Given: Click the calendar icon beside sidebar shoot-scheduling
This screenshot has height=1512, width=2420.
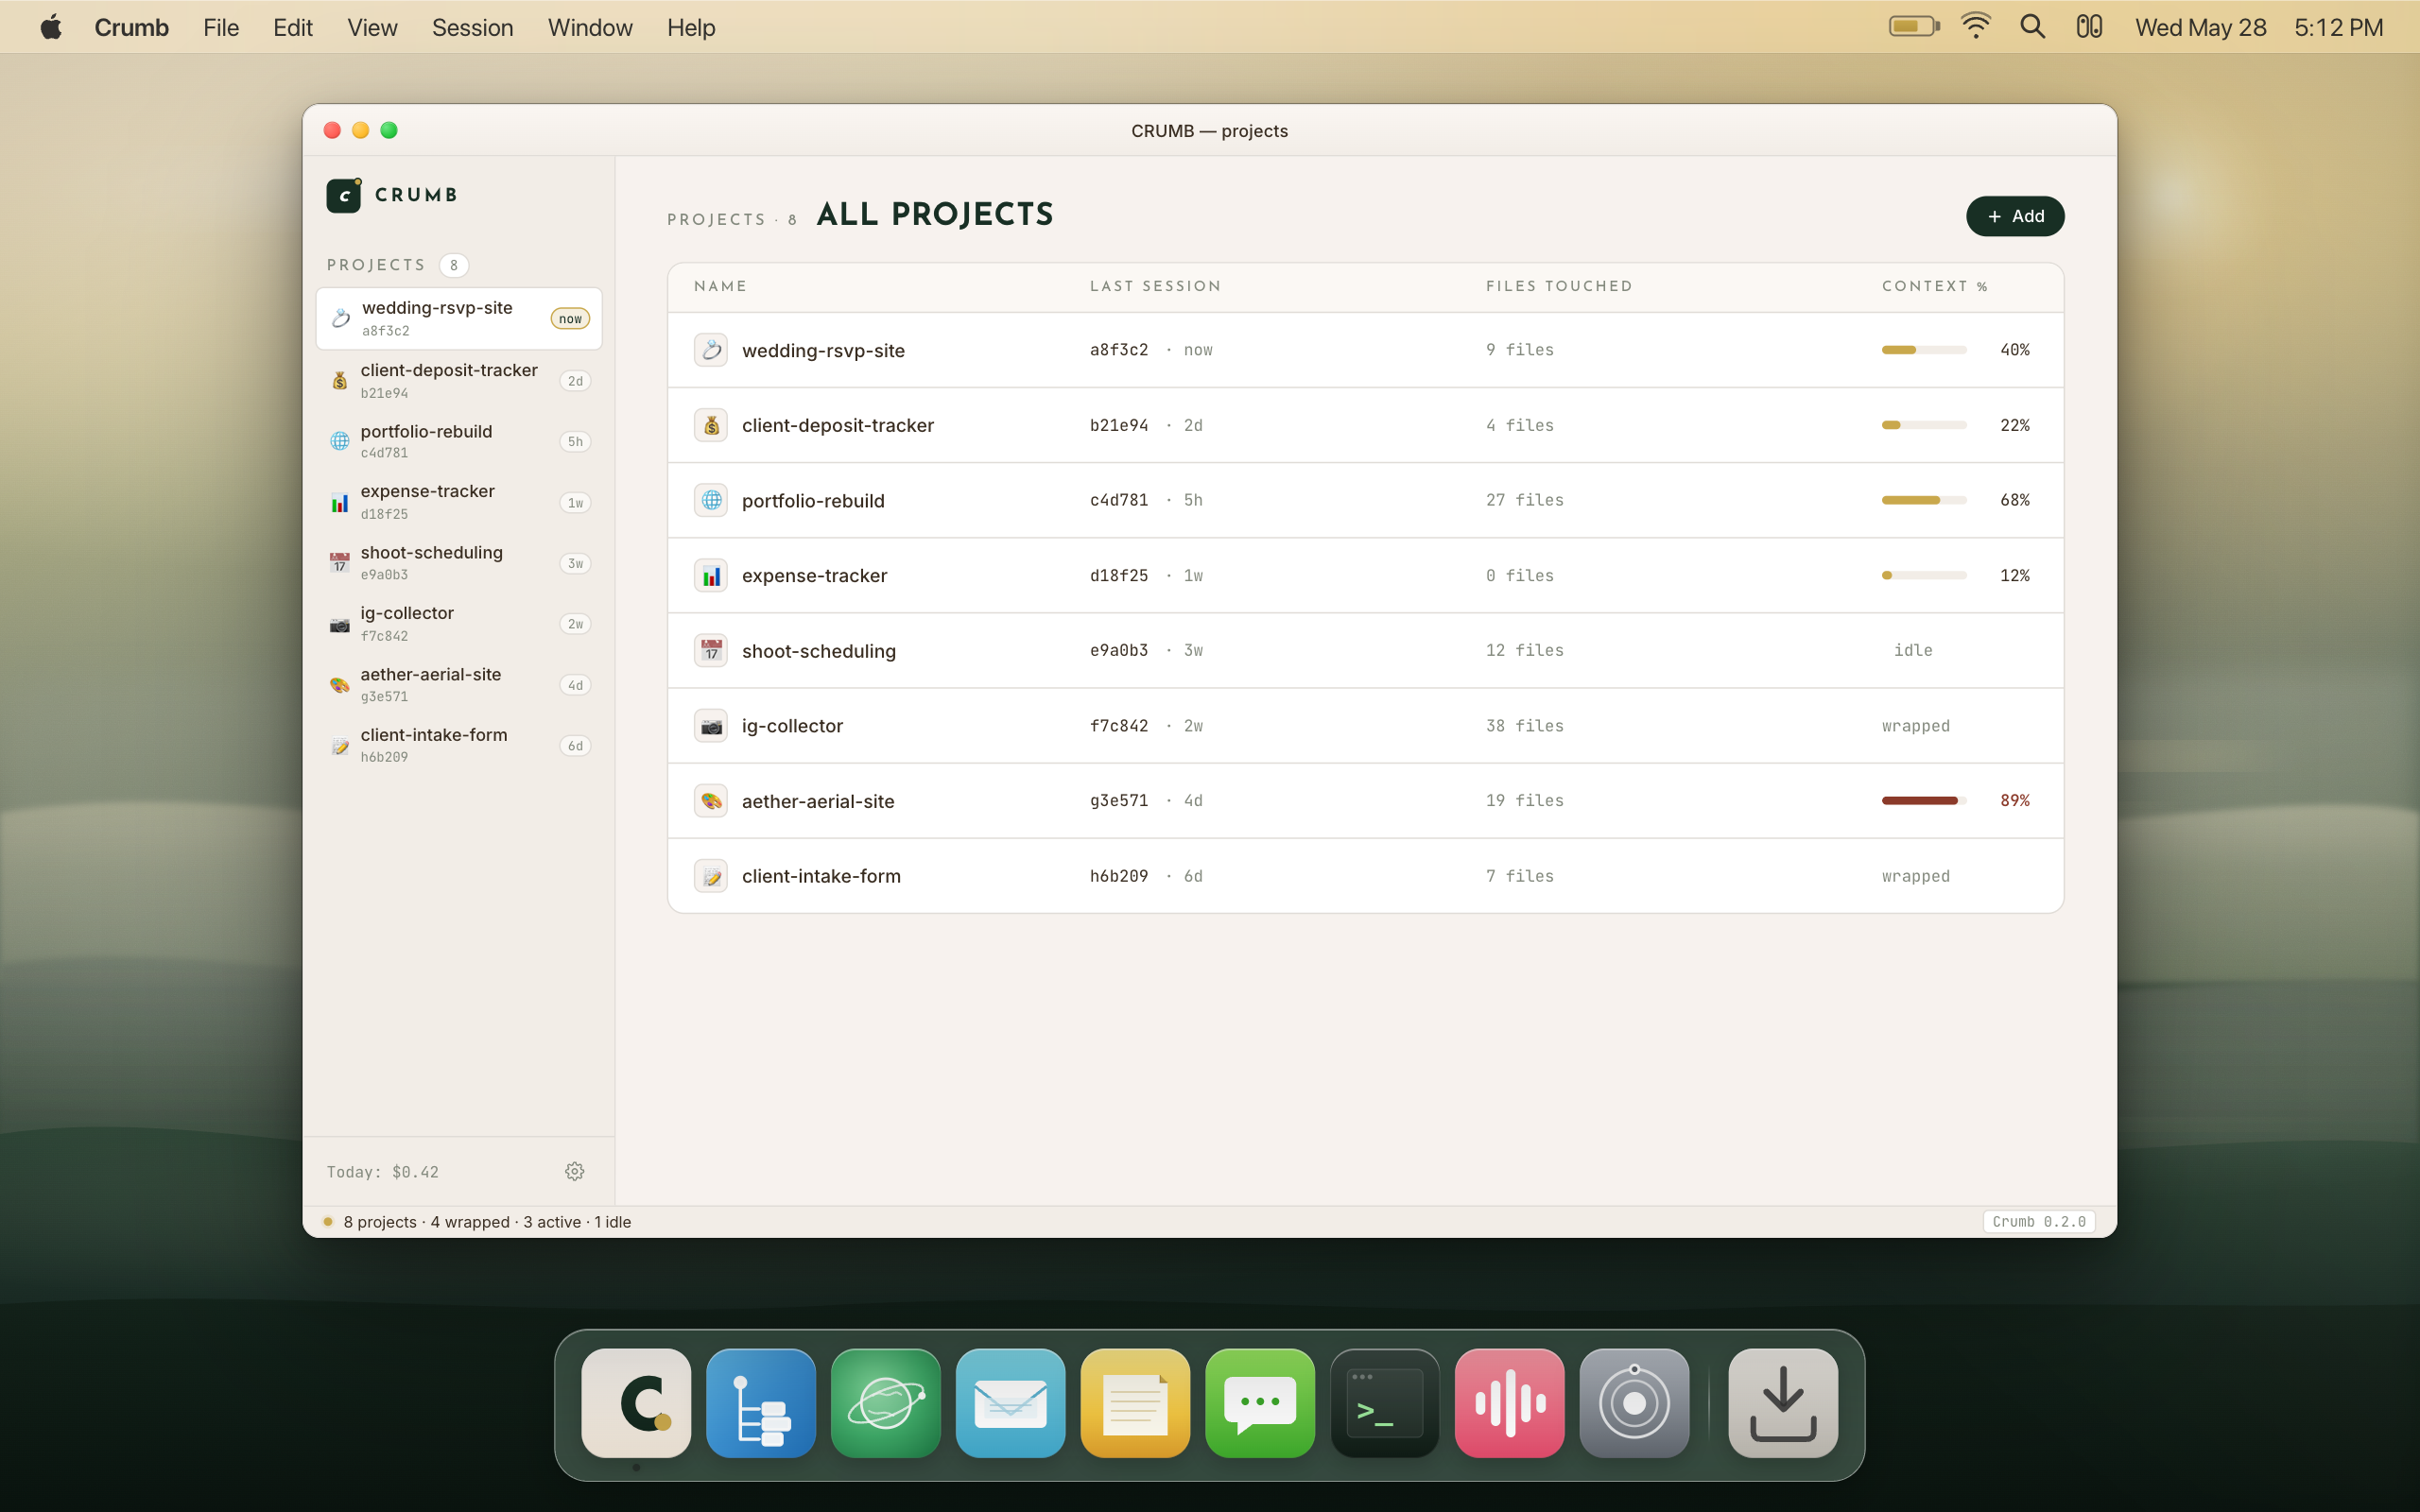Looking at the screenshot, I should pos(340,563).
